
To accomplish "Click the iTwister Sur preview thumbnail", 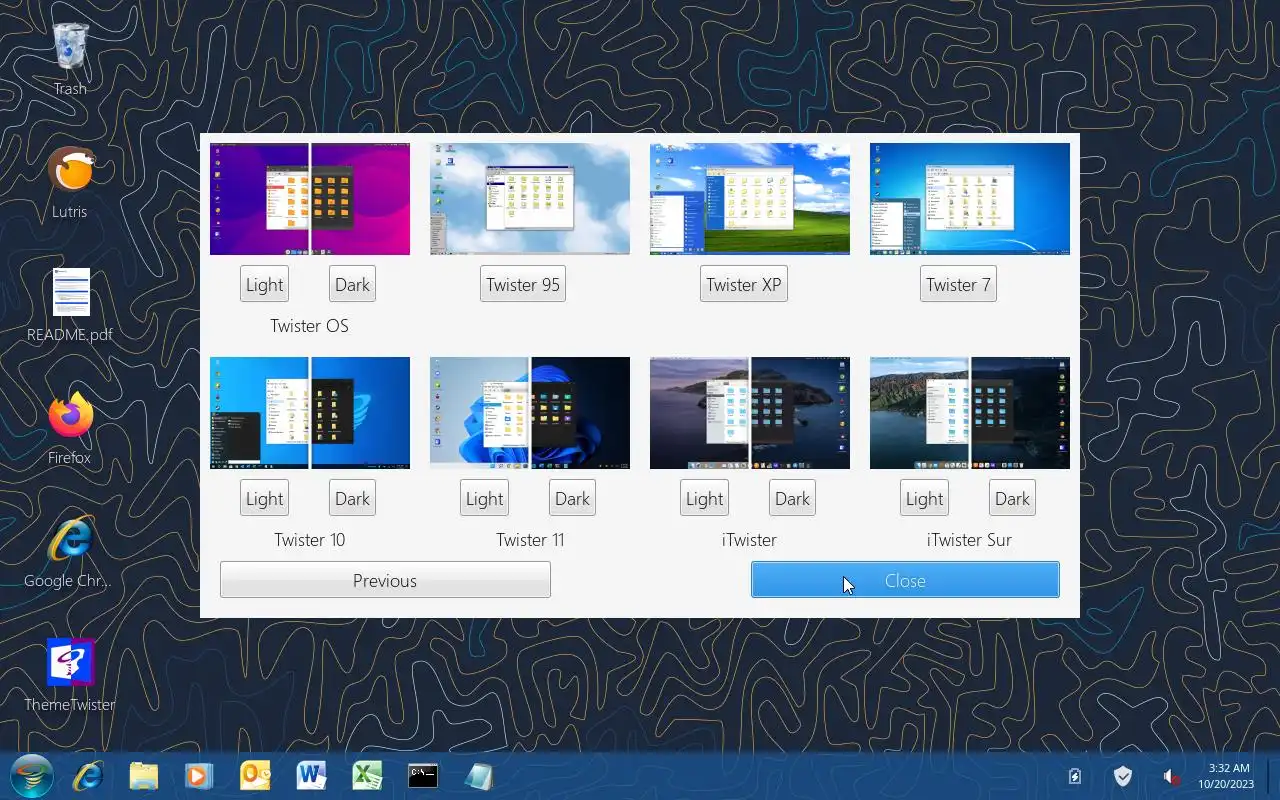I will coord(970,413).
